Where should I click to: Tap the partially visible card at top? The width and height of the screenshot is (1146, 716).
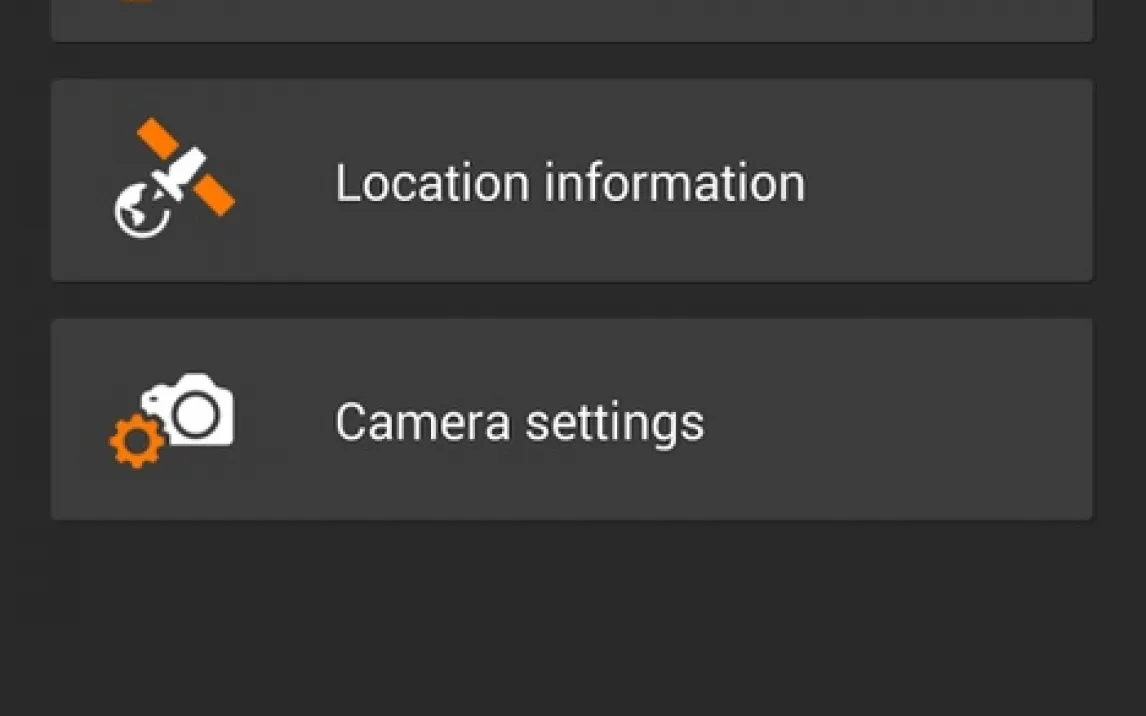(x=571, y=18)
